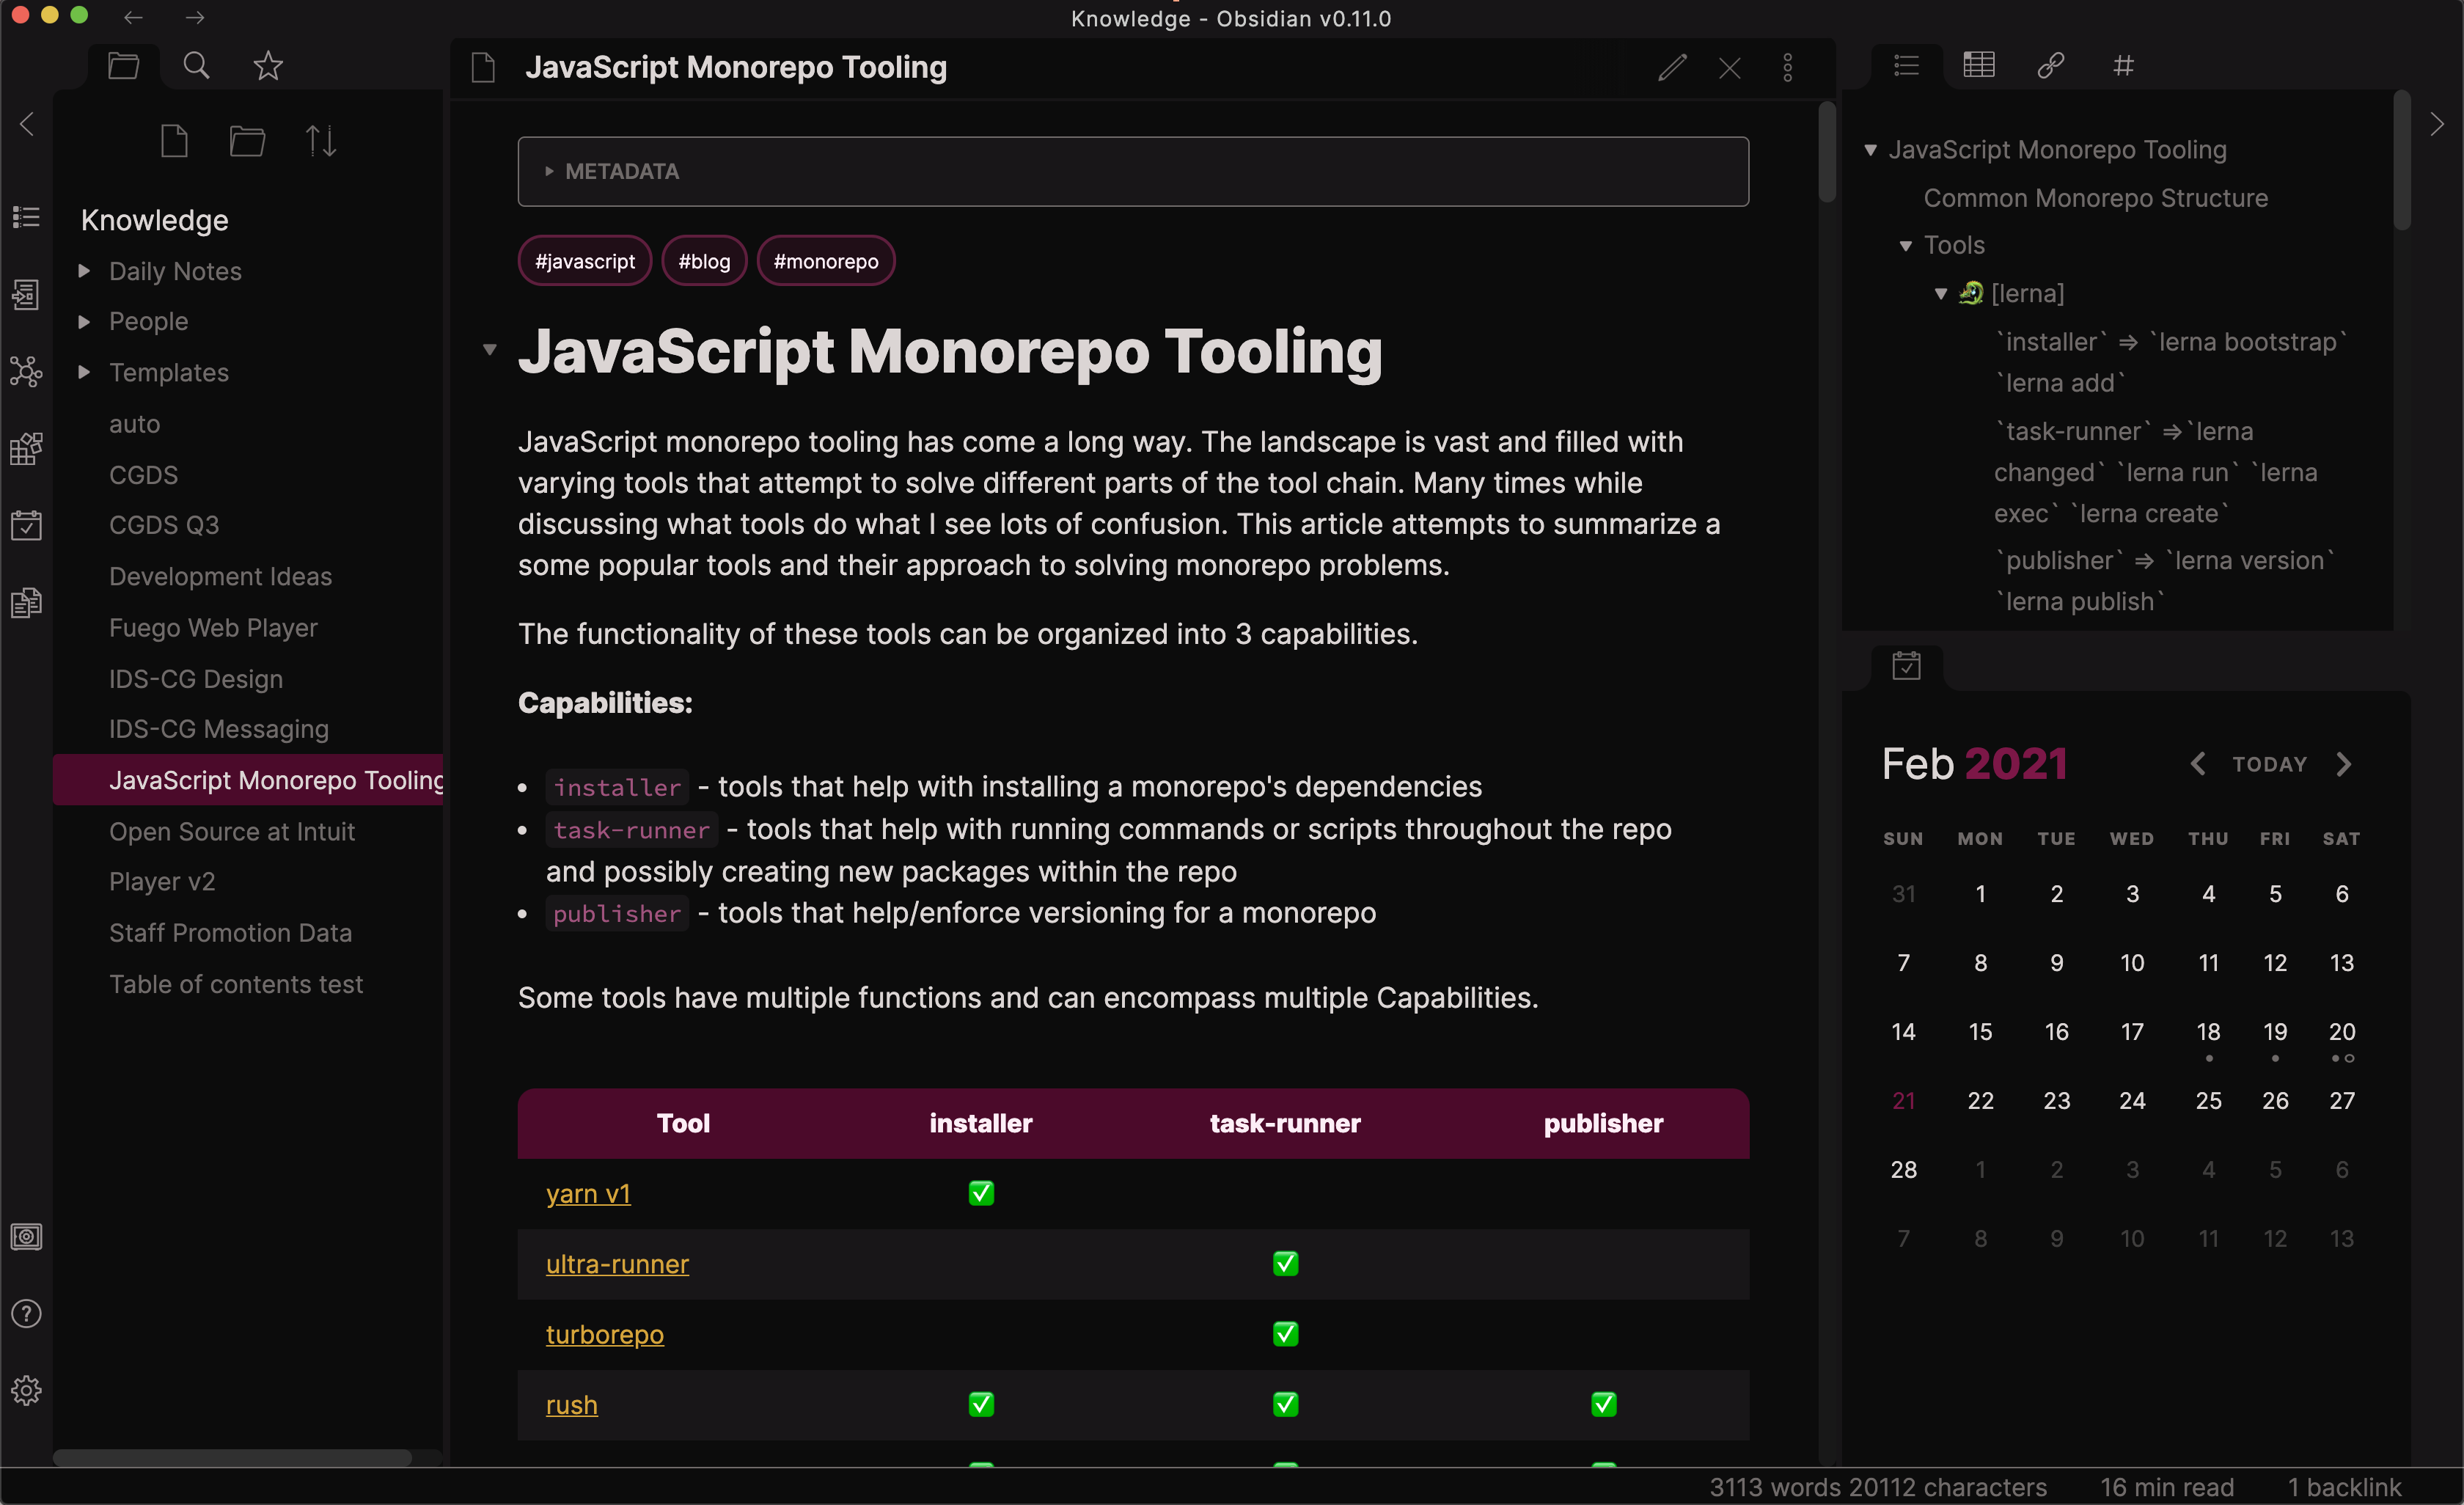Follow the turborepo link

point(604,1334)
